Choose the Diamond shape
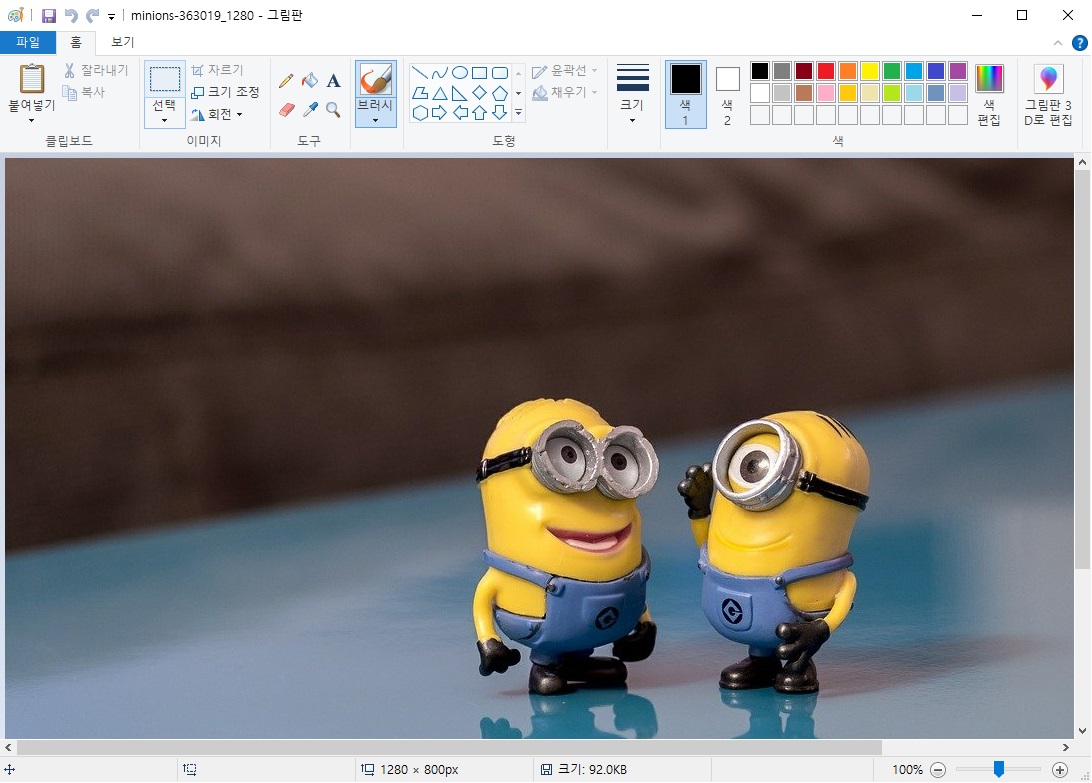The image size is (1092, 783). [x=479, y=93]
